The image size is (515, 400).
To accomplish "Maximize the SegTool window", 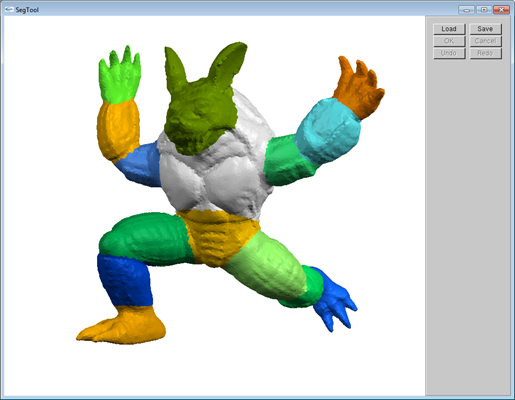I will click(484, 10).
